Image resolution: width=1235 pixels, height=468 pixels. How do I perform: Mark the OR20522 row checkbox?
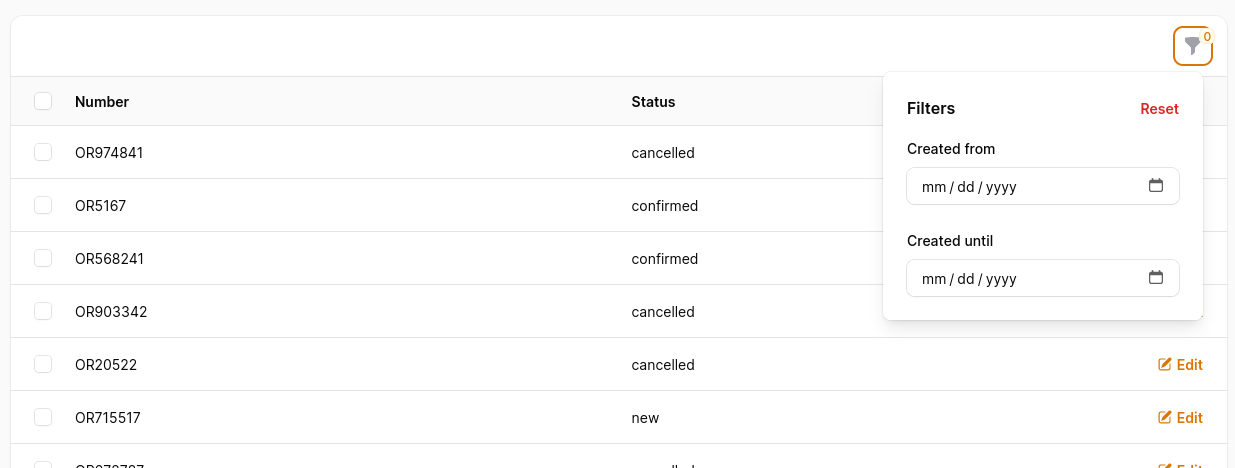pos(43,365)
